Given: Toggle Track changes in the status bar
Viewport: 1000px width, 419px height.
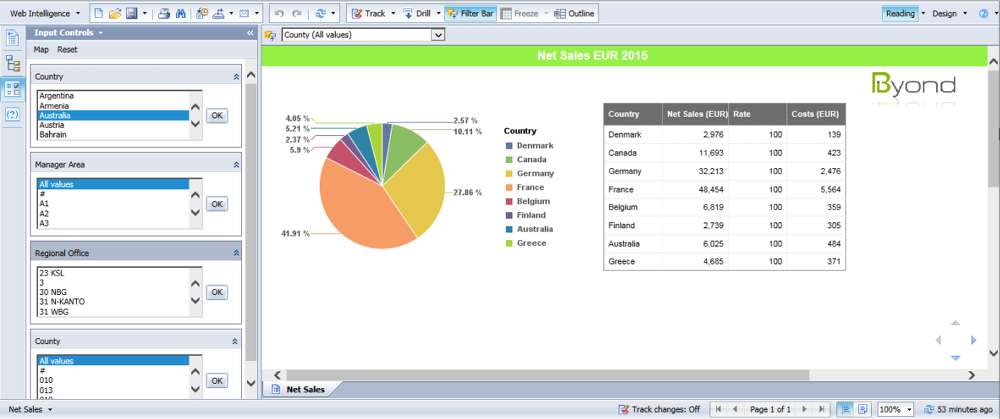Looking at the screenshot, I should pyautogui.click(x=659, y=409).
